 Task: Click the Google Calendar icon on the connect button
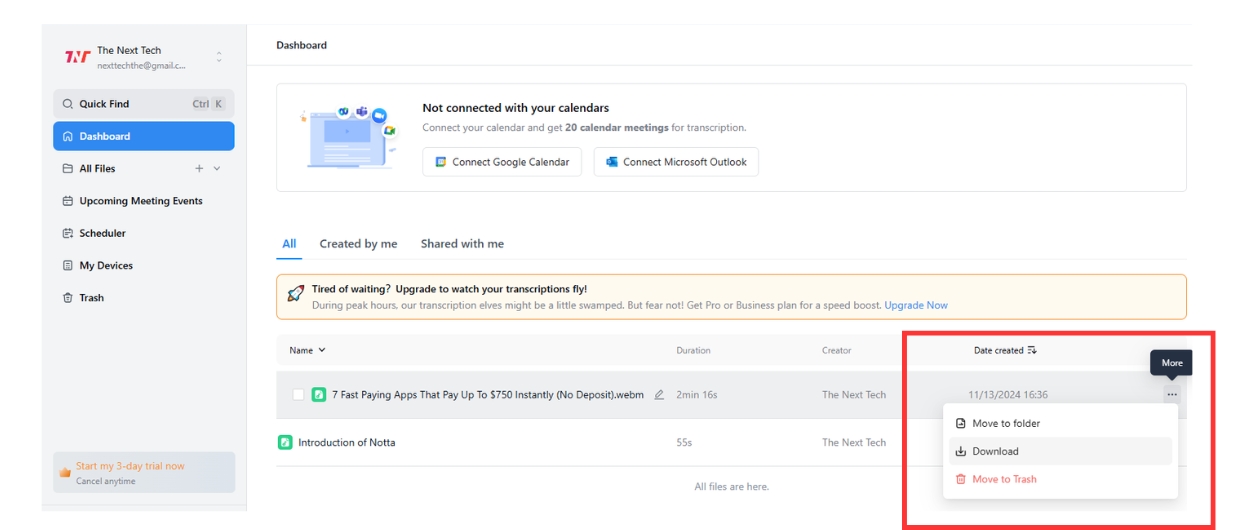click(441, 162)
